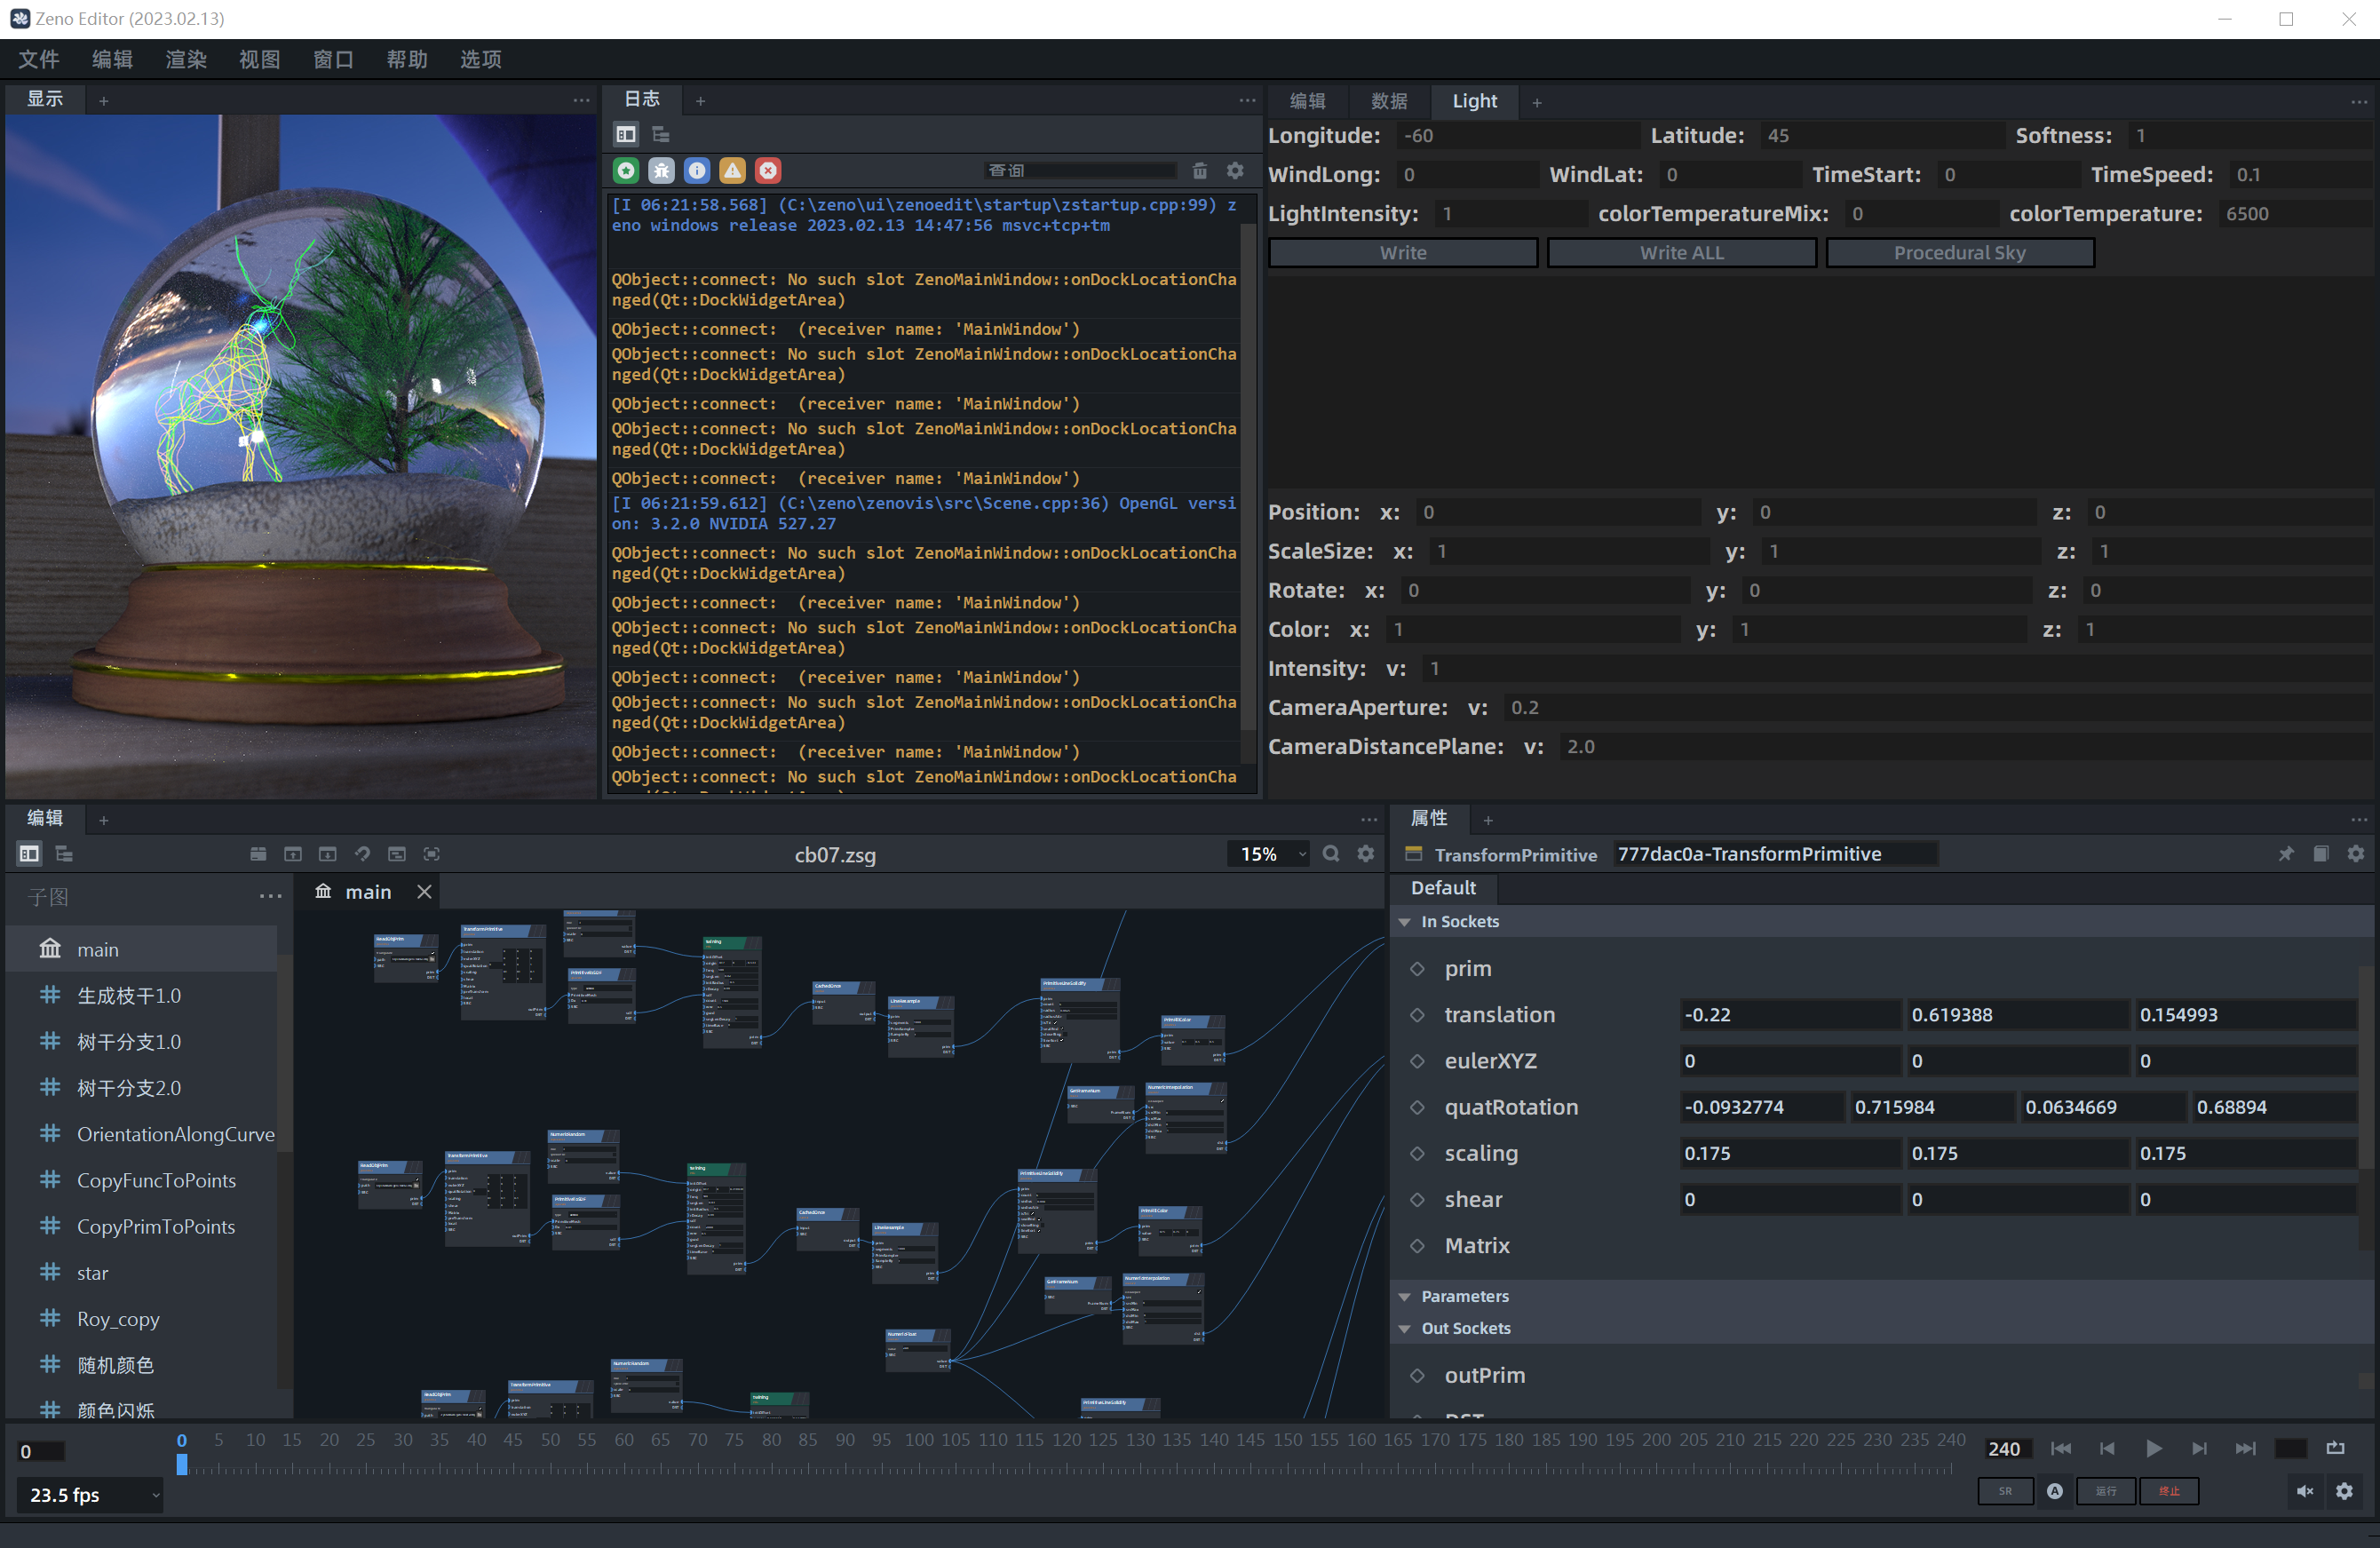This screenshot has width=2380, height=1548.
Task: Click the translation socket diamond
Action: point(1417,1014)
